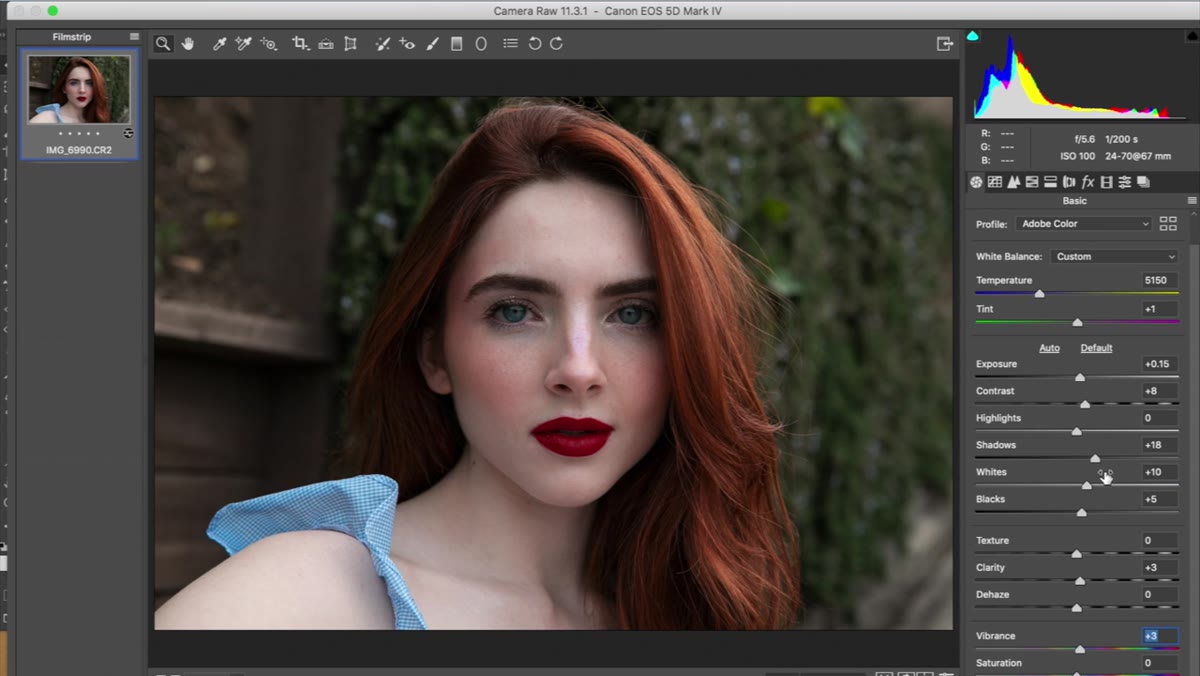This screenshot has height=676, width=1200.
Task: Click the Whites value field +10
Action: click(x=1160, y=472)
